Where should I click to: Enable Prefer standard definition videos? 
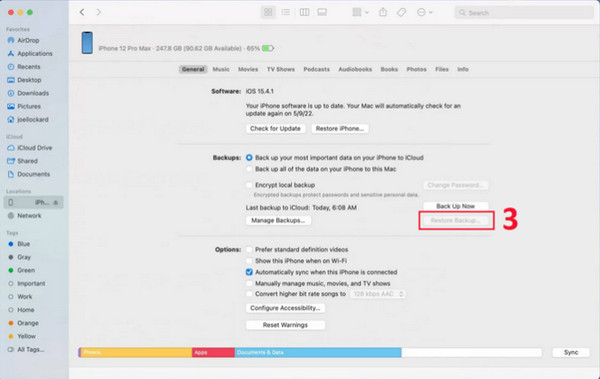tap(249, 250)
